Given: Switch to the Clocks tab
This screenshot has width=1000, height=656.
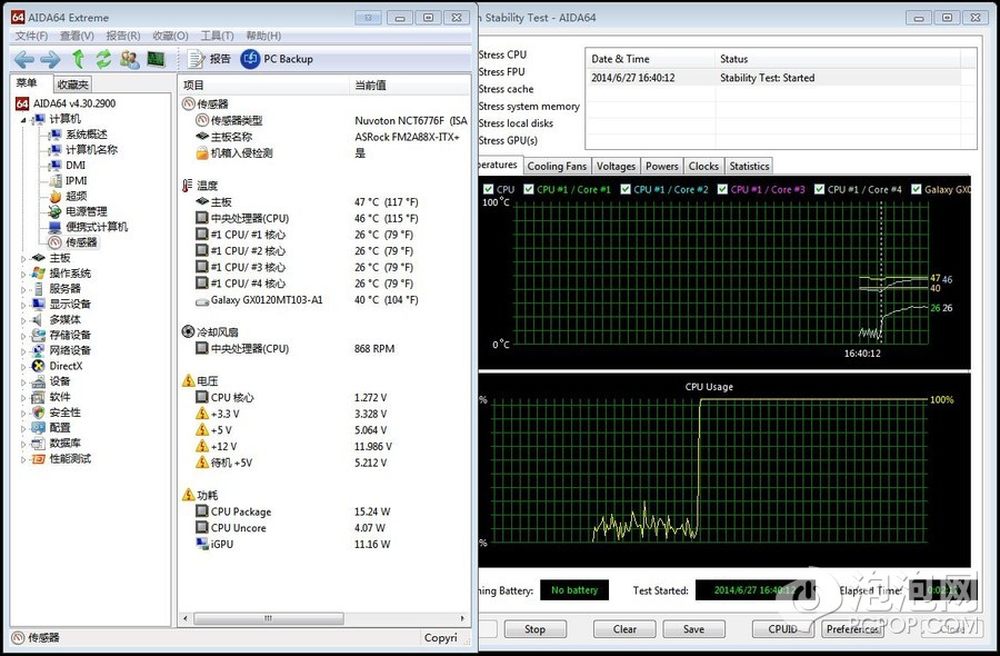Looking at the screenshot, I should [703, 166].
